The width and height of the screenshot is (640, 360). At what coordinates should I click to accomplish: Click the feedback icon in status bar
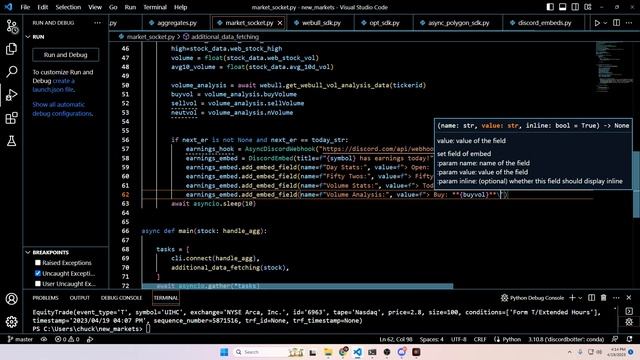coord(615,339)
